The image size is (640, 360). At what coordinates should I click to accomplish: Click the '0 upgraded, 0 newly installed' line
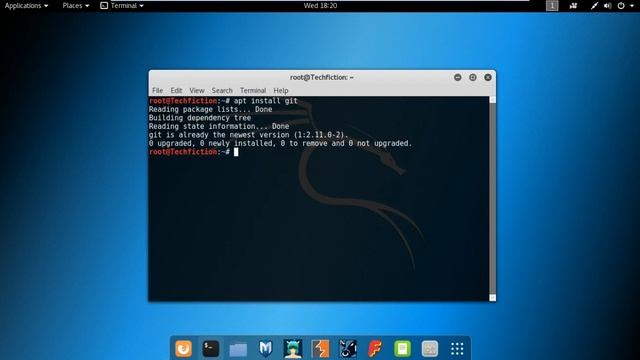click(x=280, y=144)
